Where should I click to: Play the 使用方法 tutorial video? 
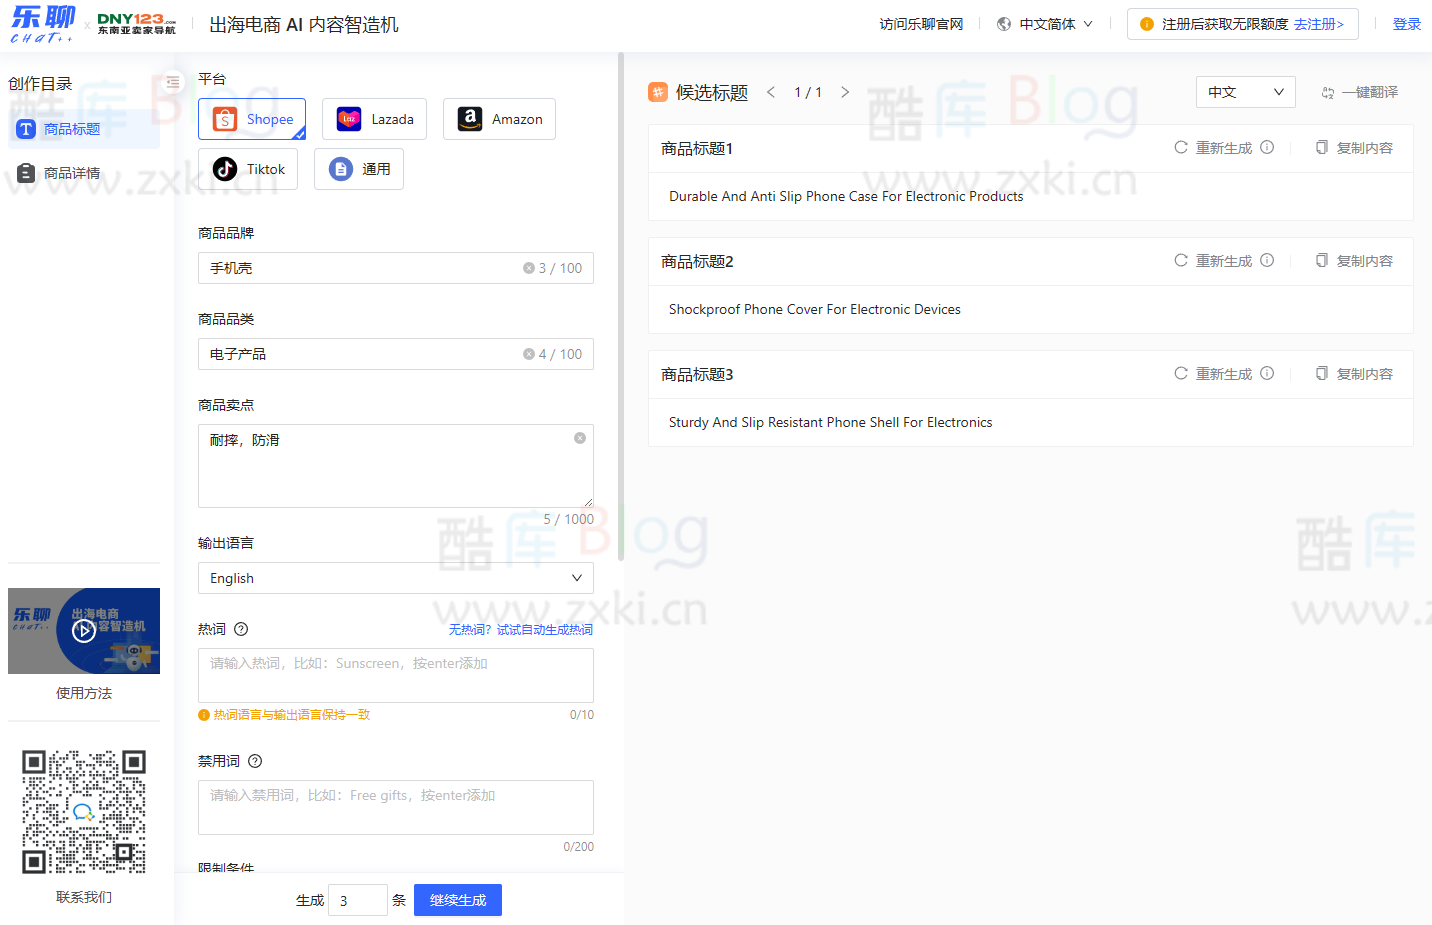point(84,631)
